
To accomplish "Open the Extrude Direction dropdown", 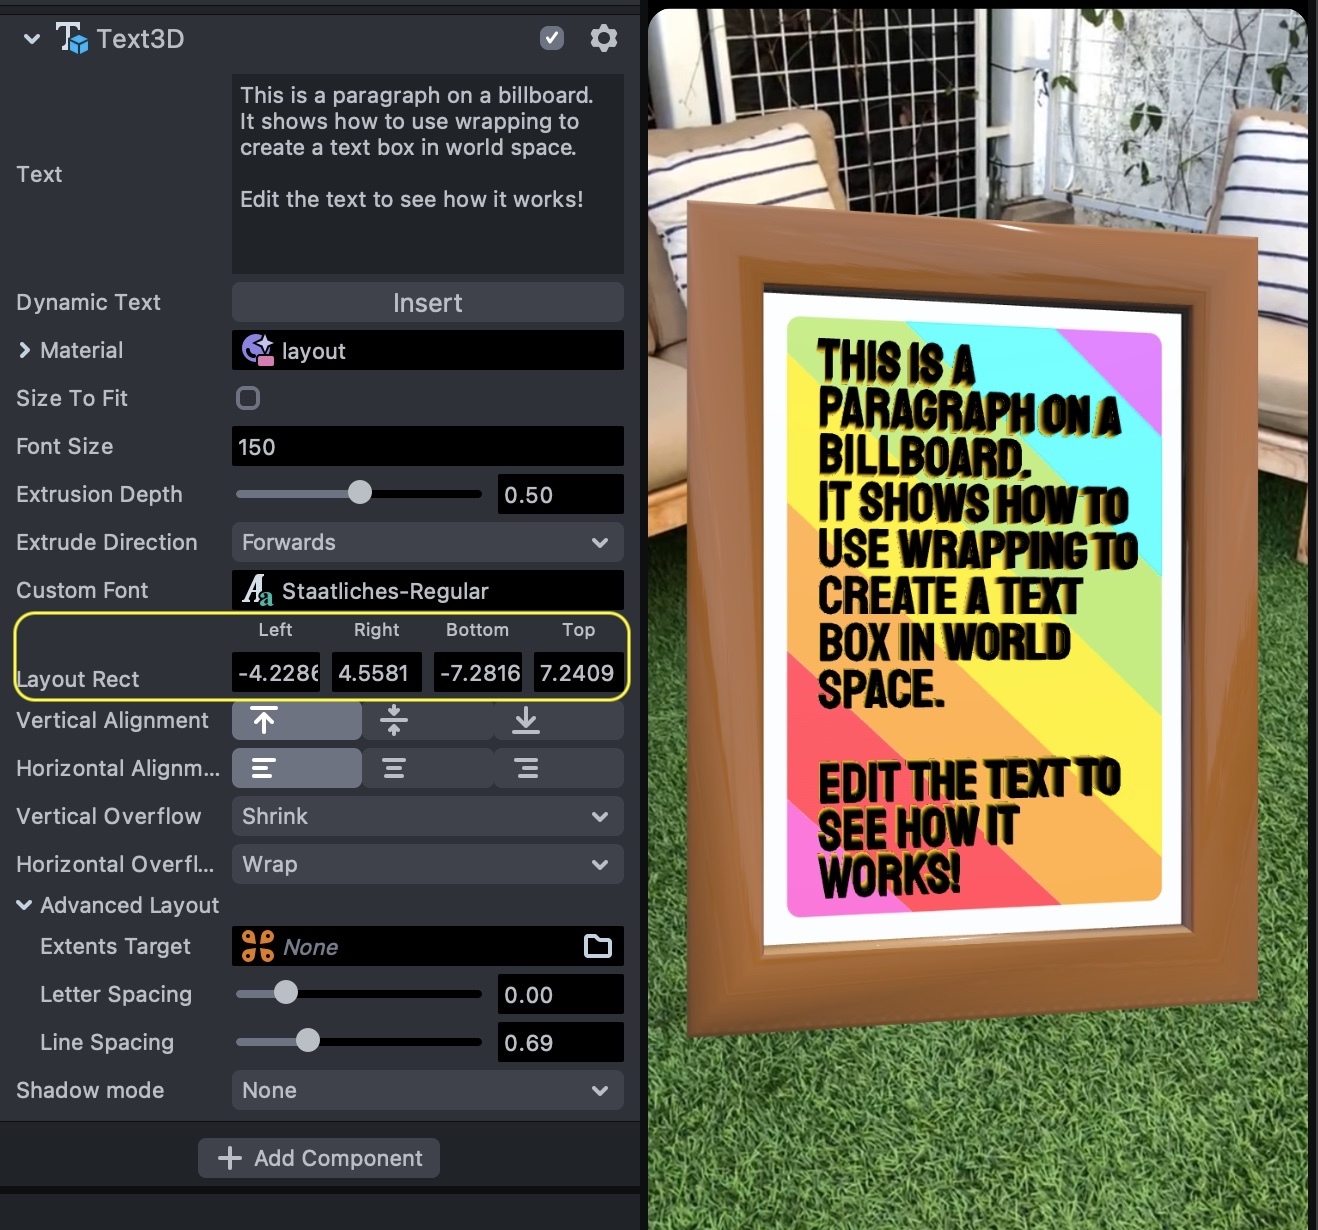I will 427,542.
